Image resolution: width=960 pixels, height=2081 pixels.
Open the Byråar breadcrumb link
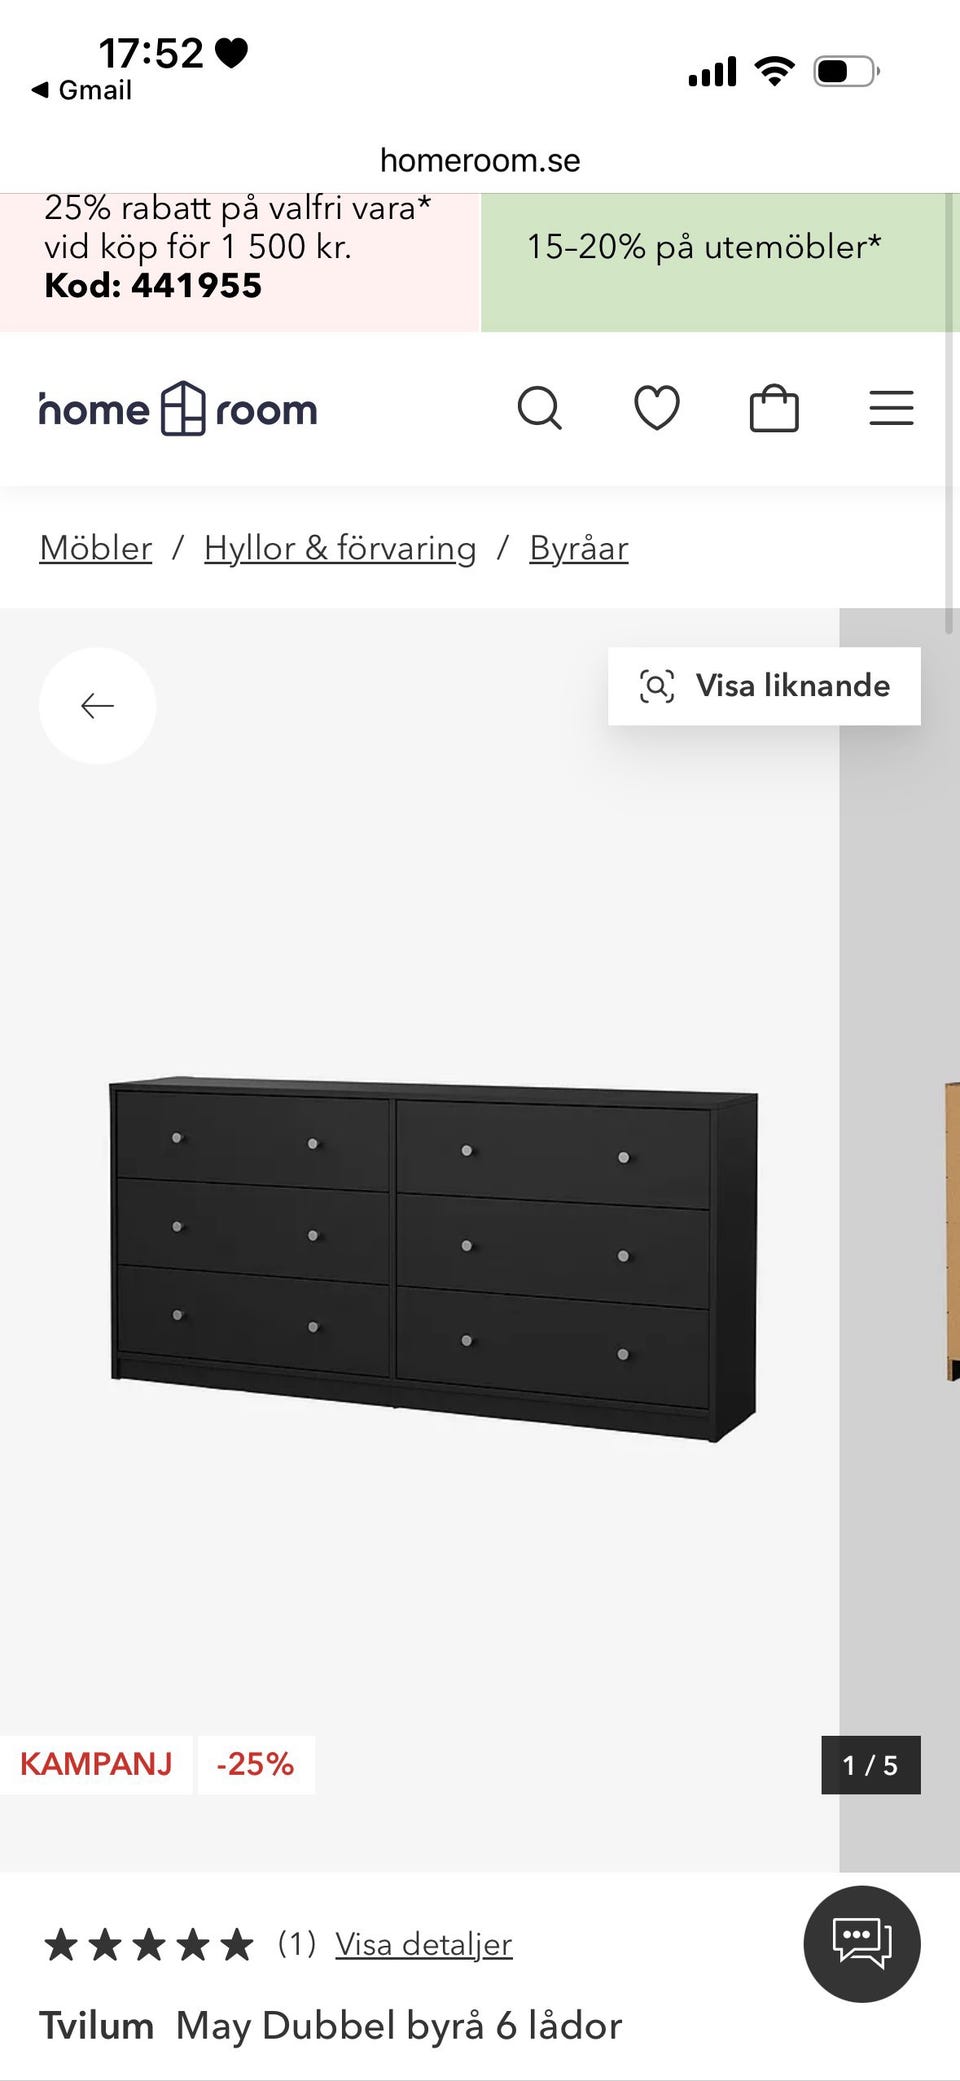[x=579, y=548]
